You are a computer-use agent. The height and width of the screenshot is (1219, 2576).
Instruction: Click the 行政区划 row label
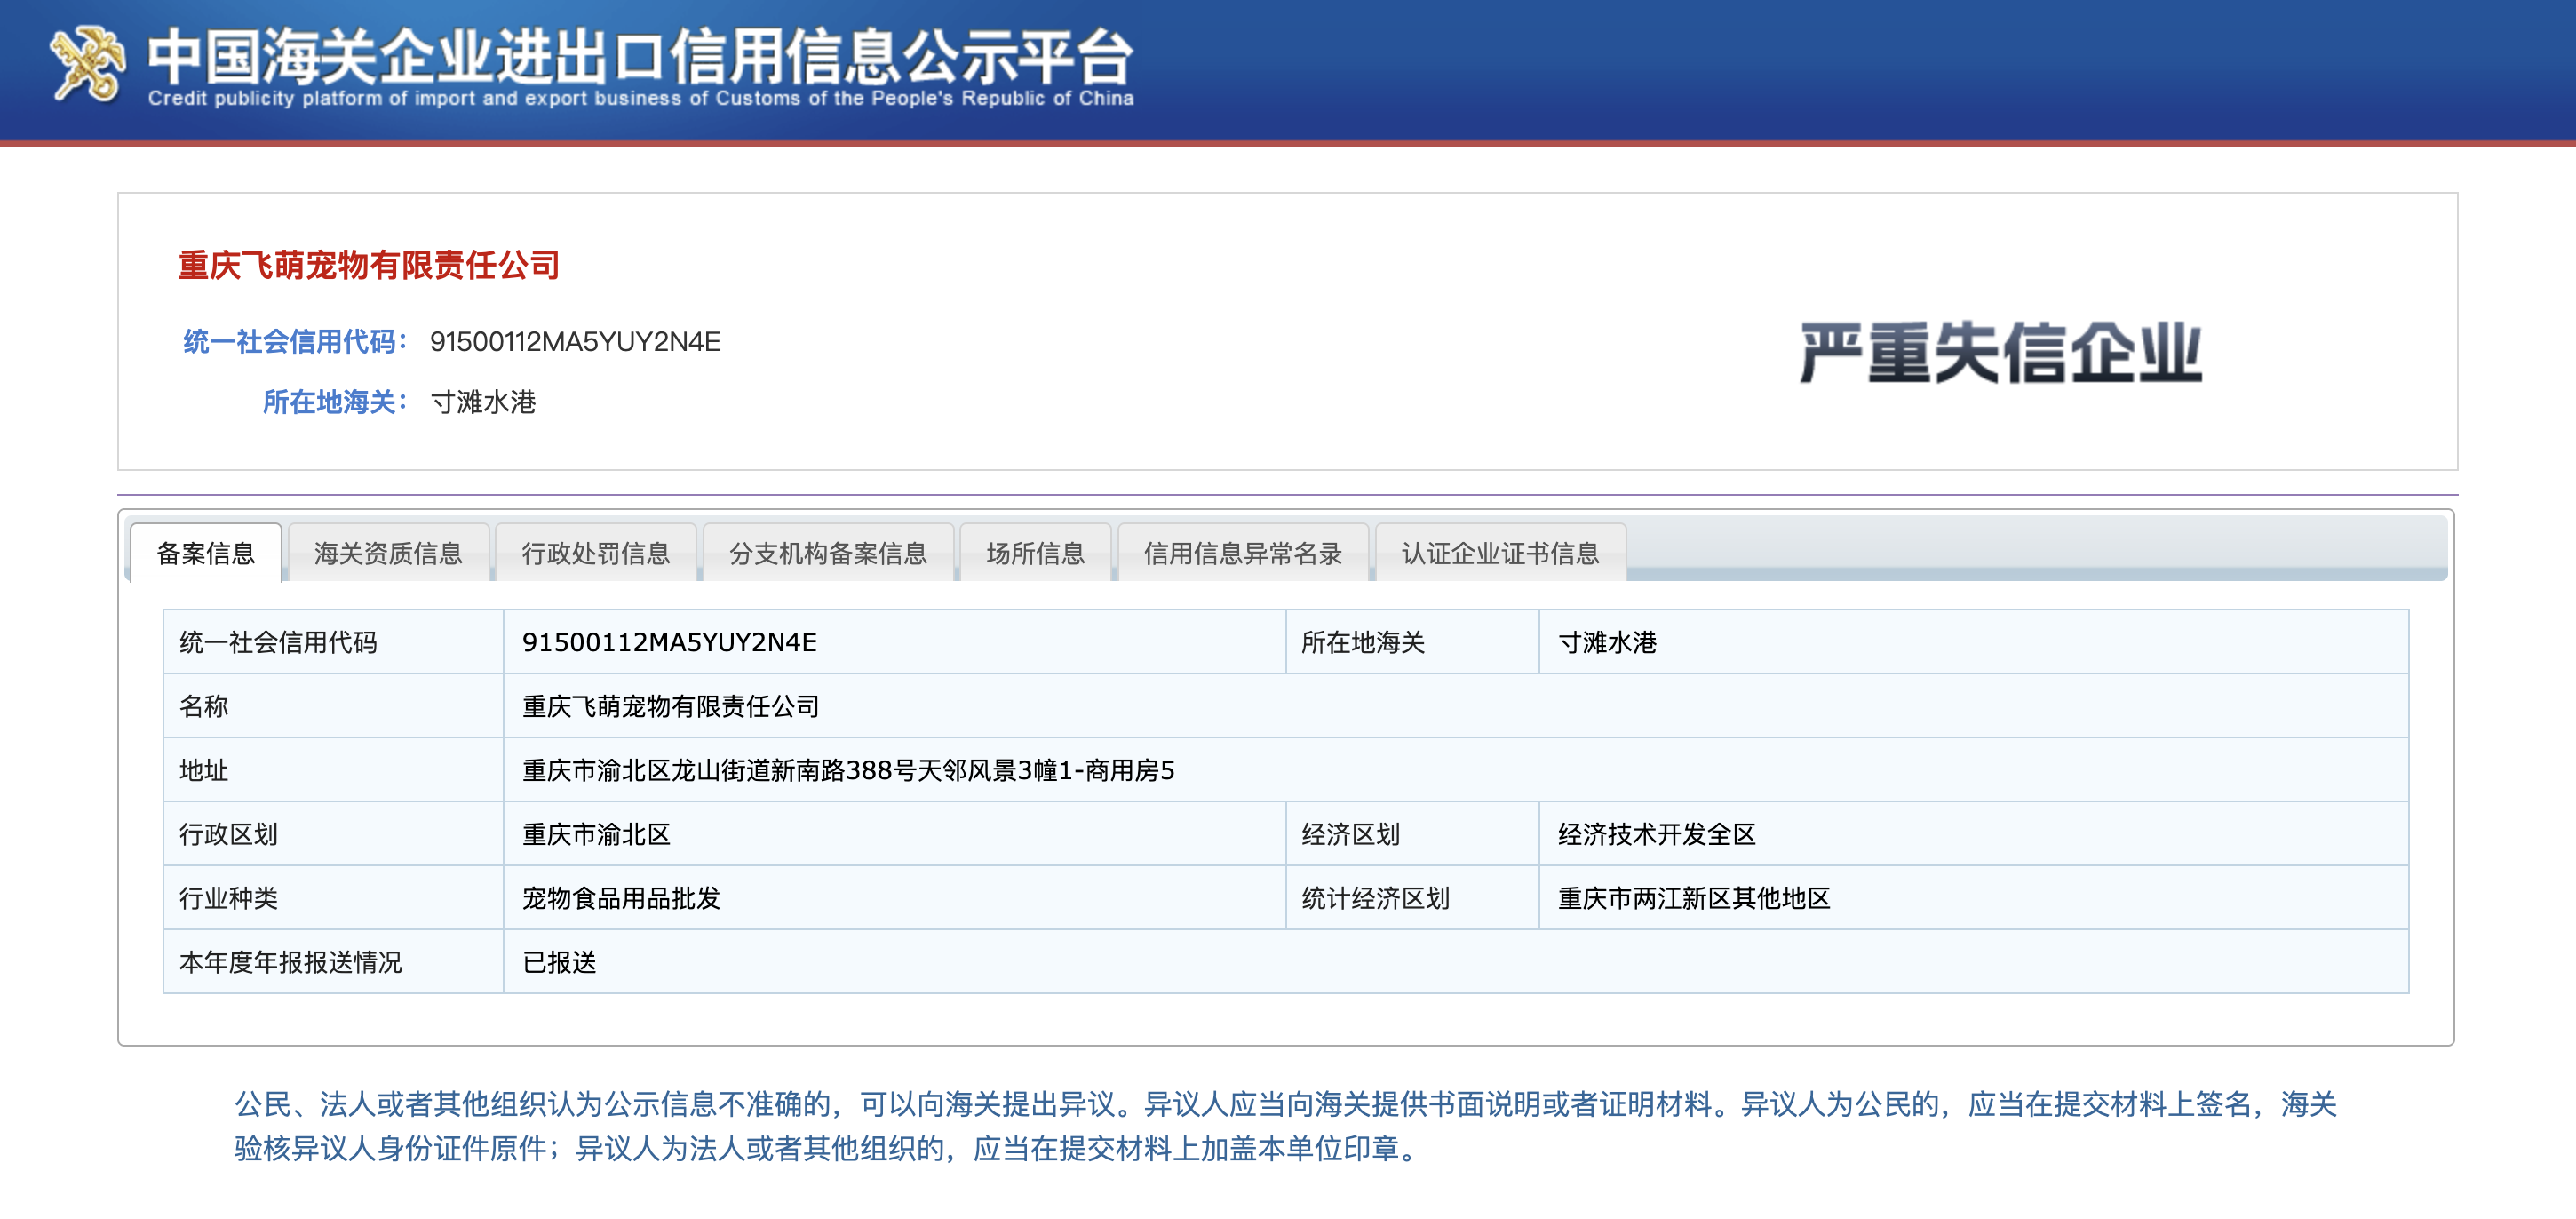coord(333,834)
